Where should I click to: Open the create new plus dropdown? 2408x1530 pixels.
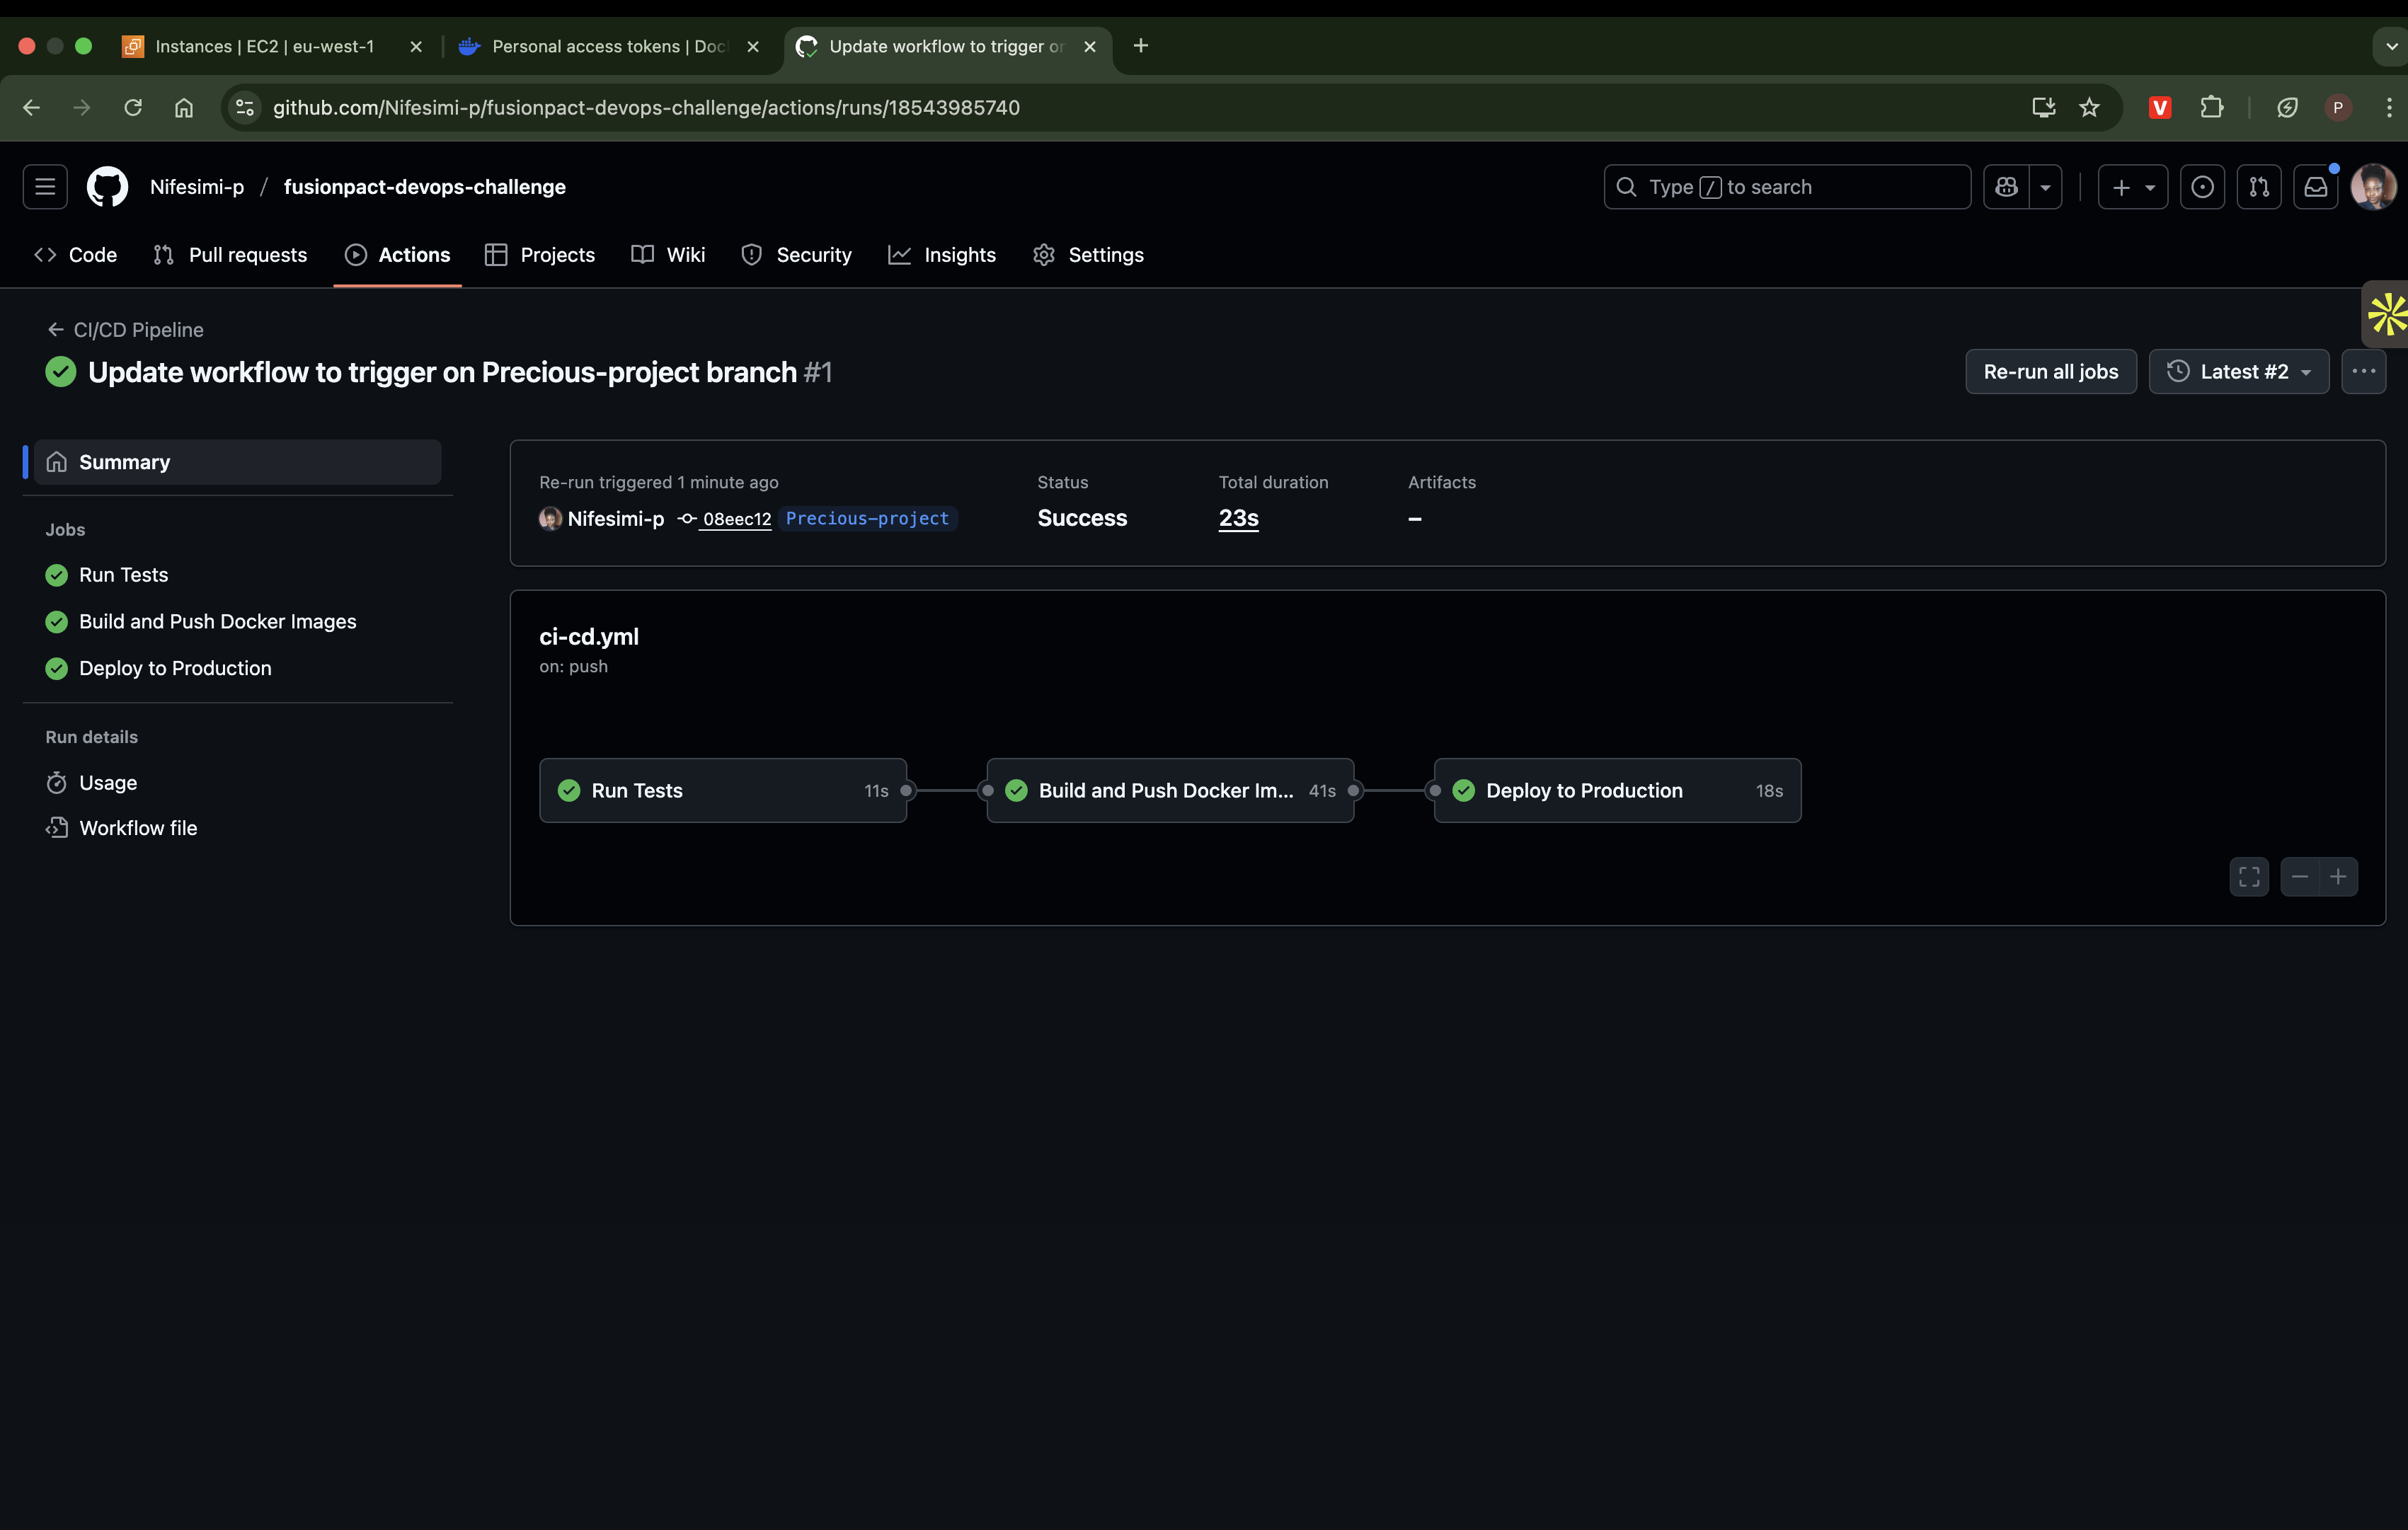point(2132,187)
